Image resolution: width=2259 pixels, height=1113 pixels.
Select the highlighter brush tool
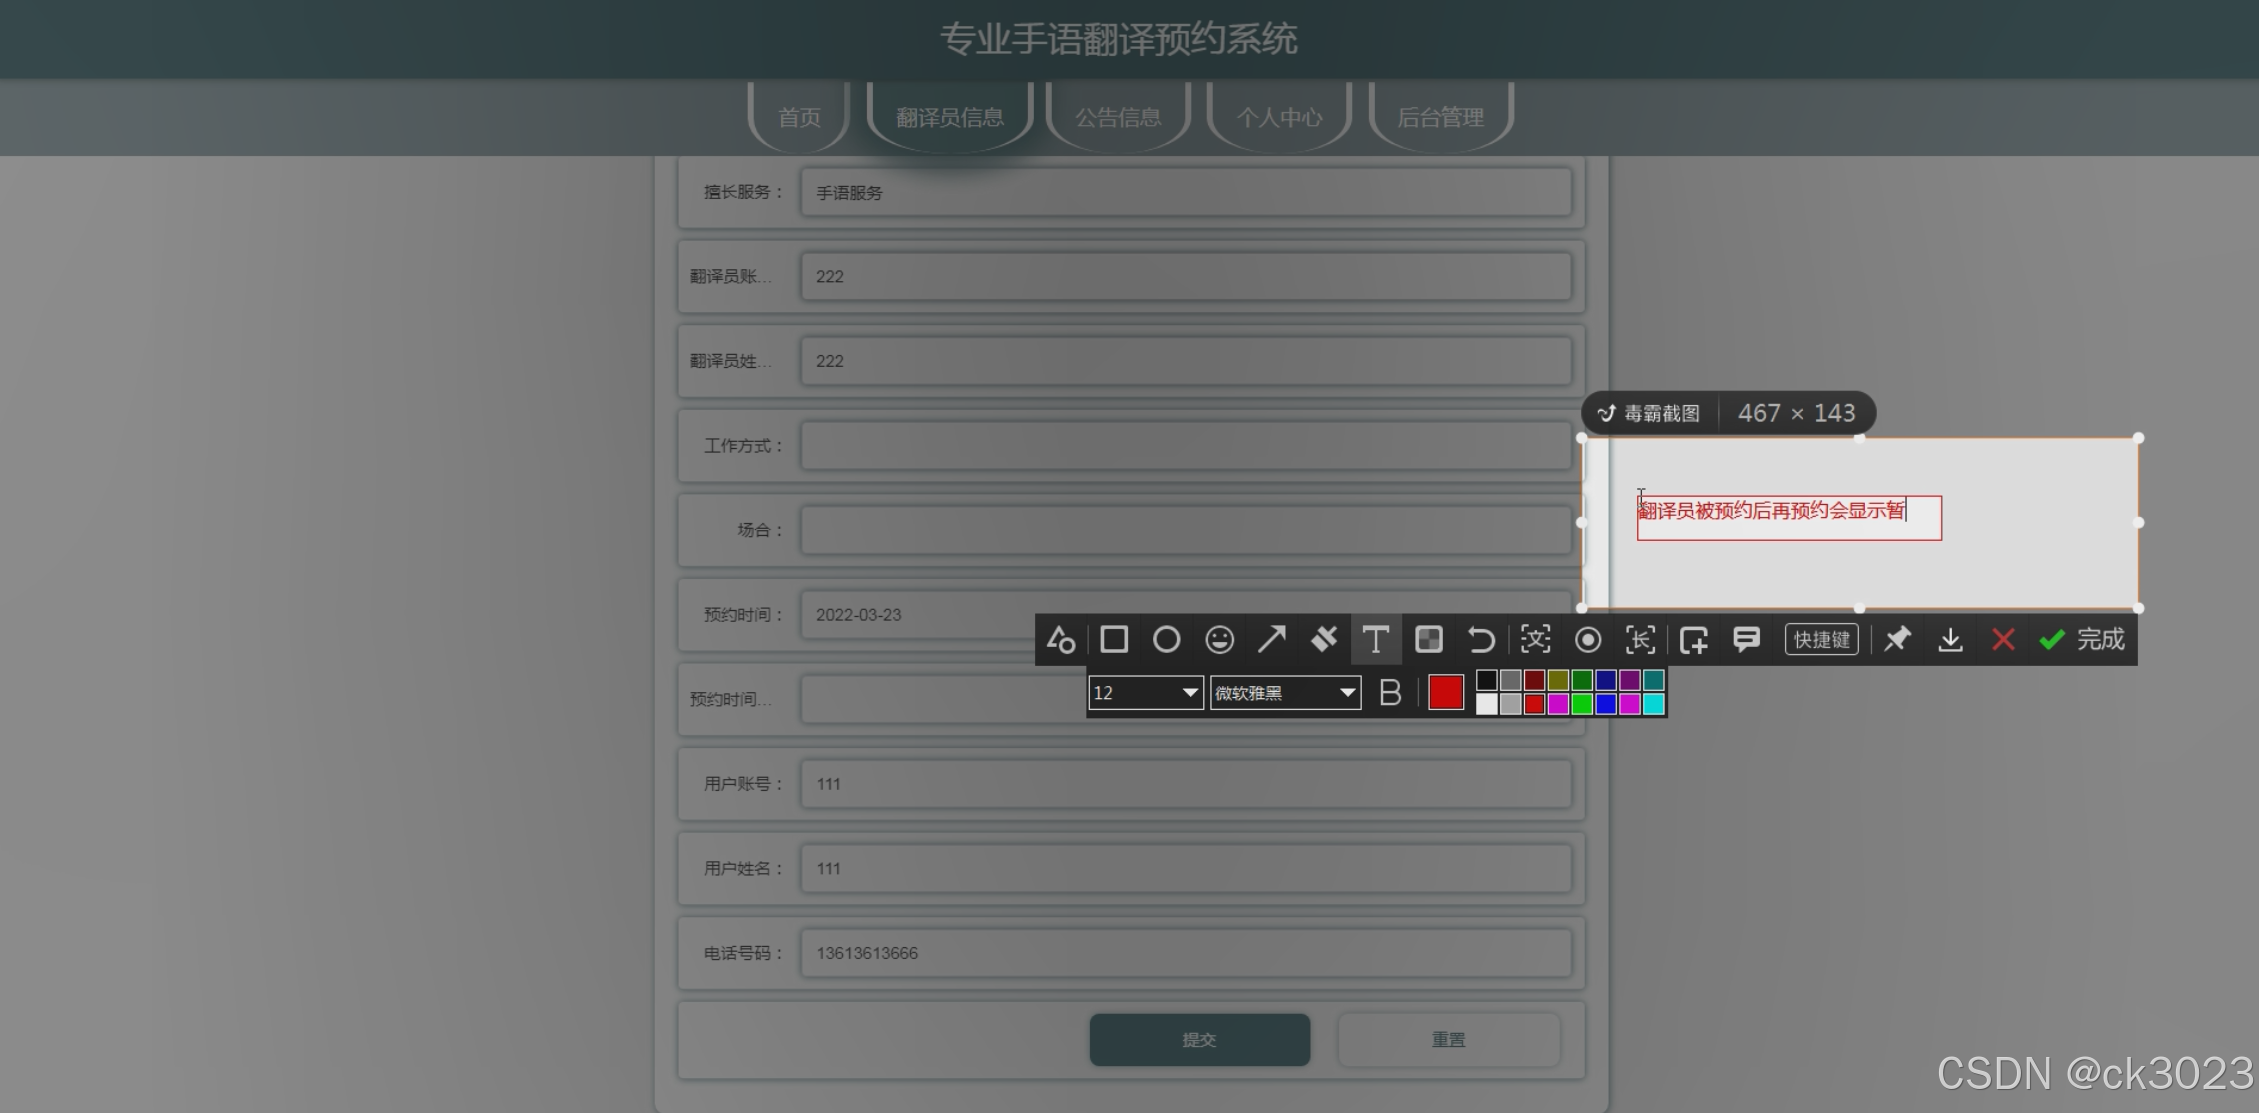click(x=1323, y=640)
